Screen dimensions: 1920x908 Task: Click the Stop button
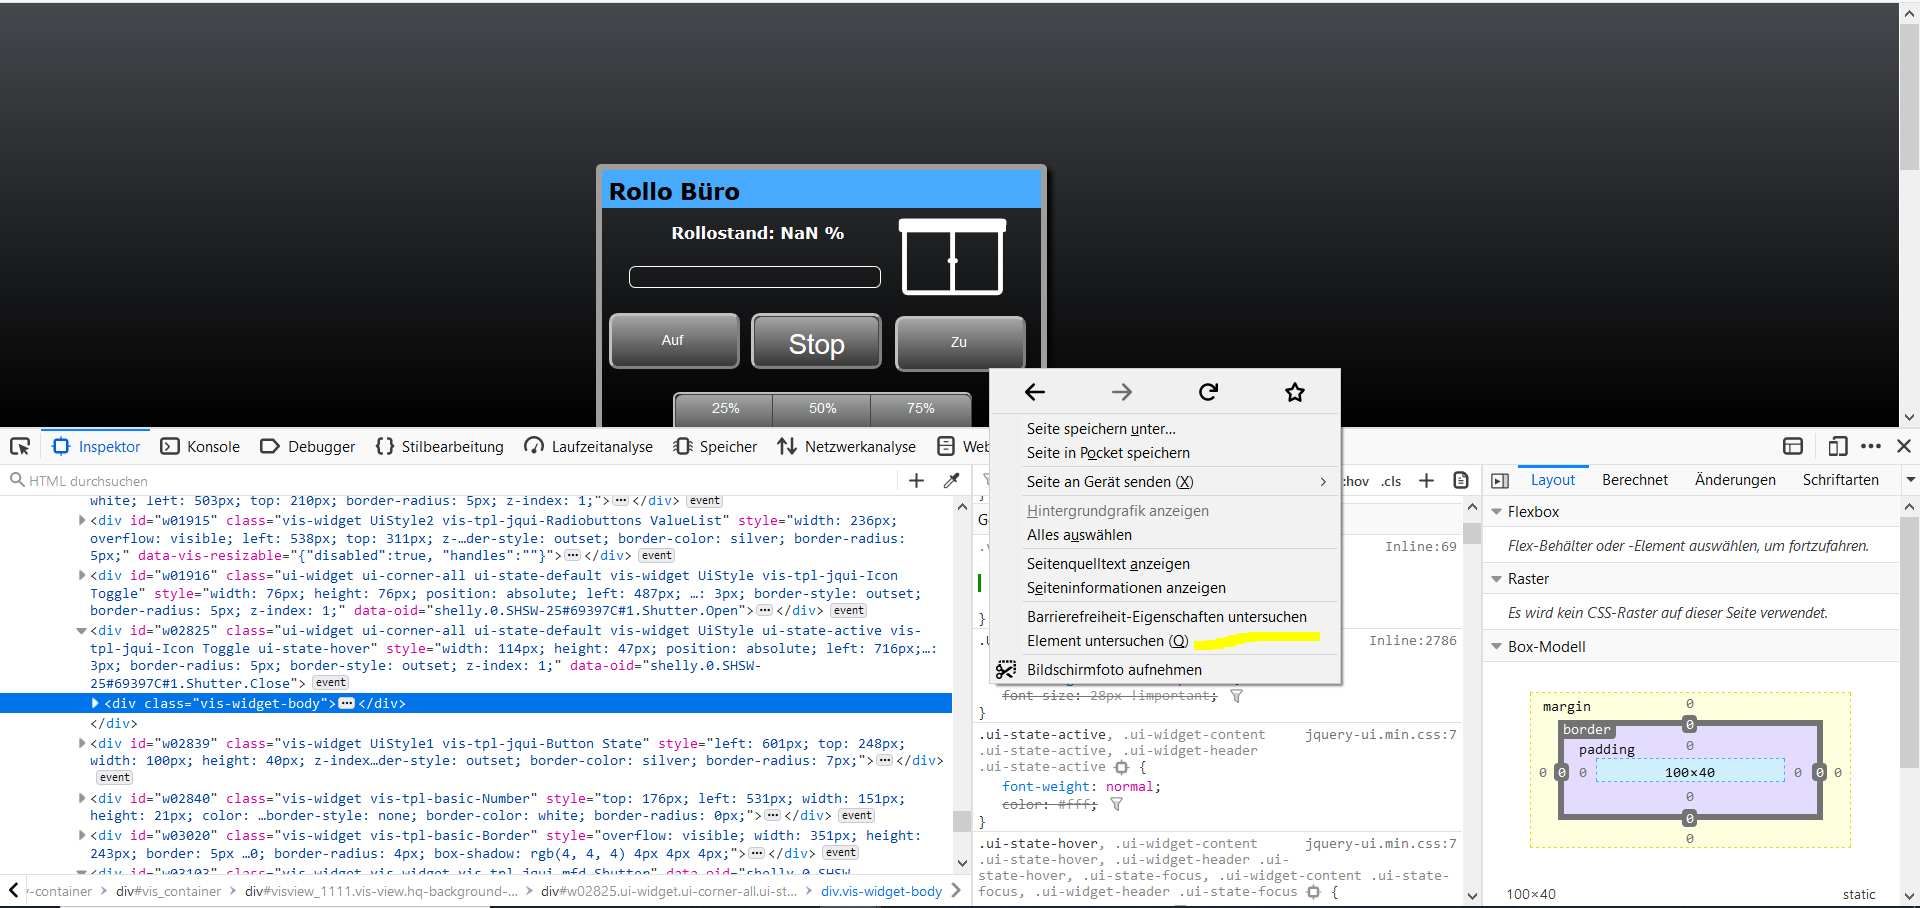[816, 343]
